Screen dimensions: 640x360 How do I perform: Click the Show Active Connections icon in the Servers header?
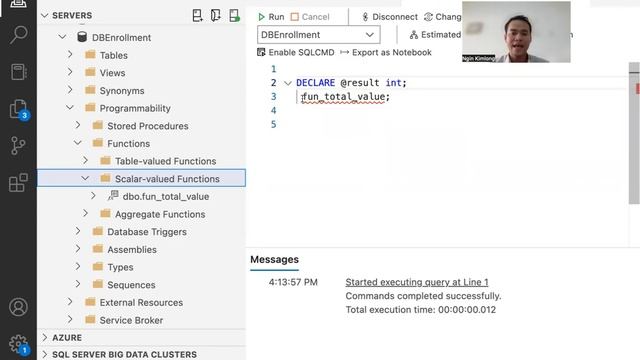click(234, 16)
